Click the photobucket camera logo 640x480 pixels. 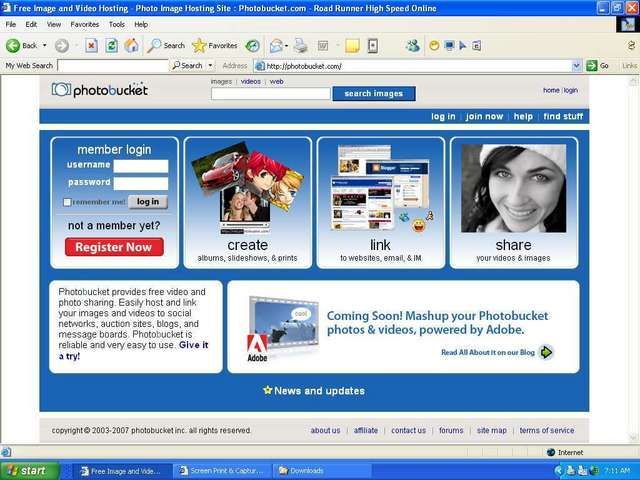61,90
